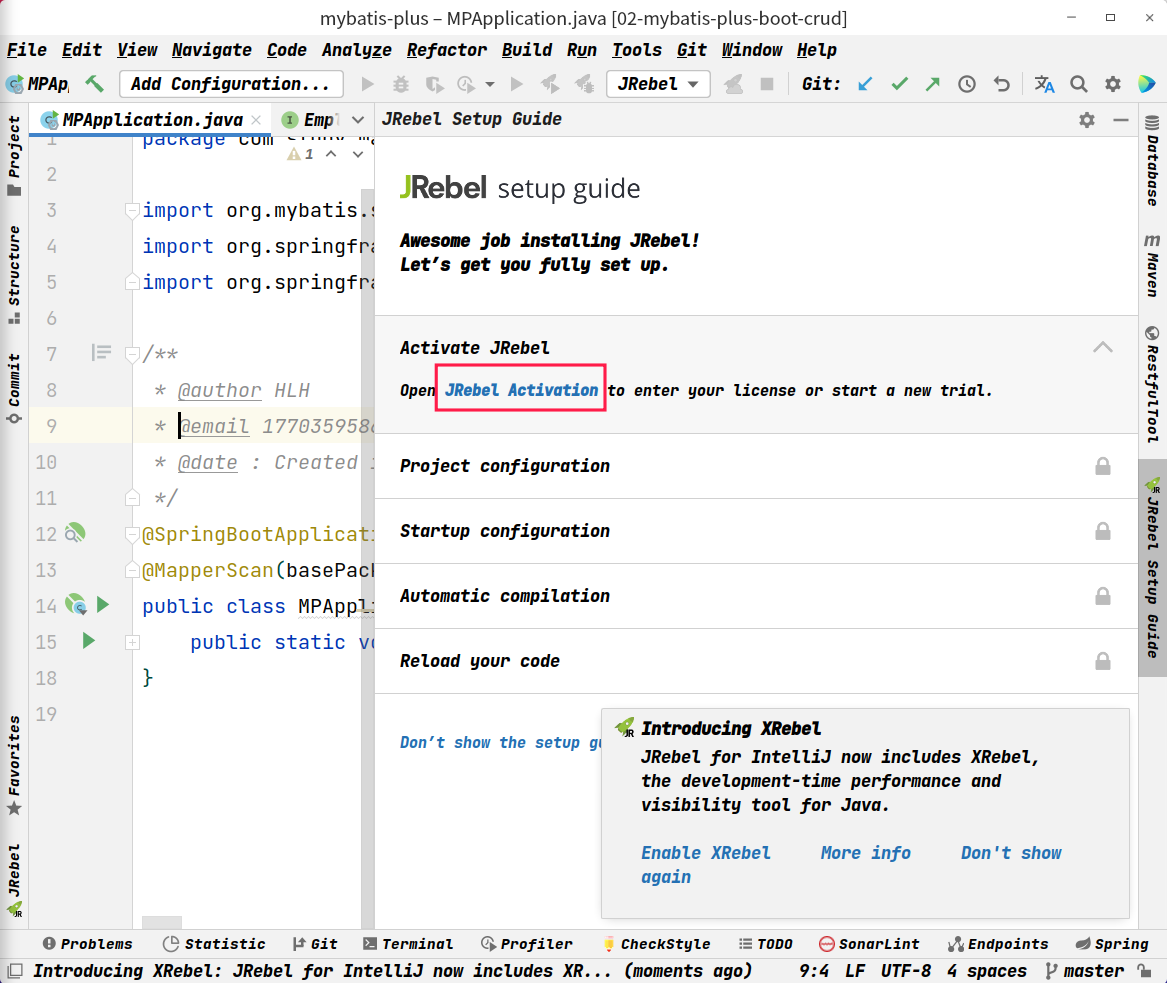Open the Profiler tool window

(x=527, y=944)
